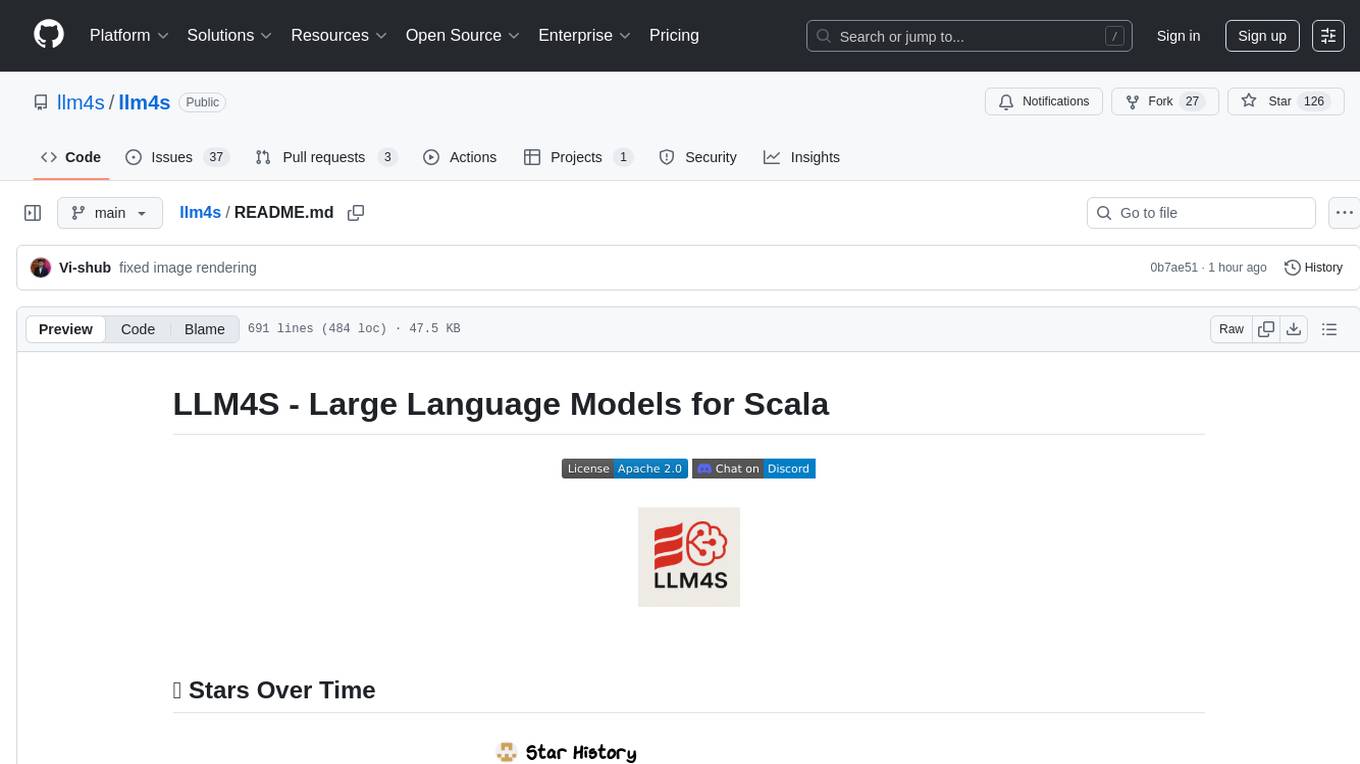
Task: Click the Sign in link
Action: tap(1178, 36)
